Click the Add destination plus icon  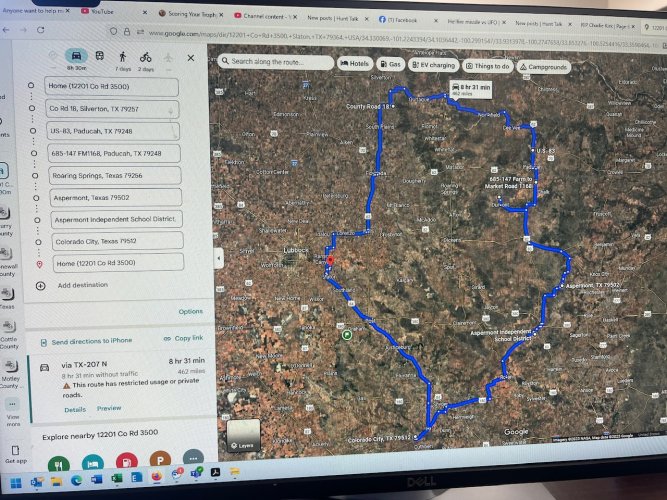point(40,285)
